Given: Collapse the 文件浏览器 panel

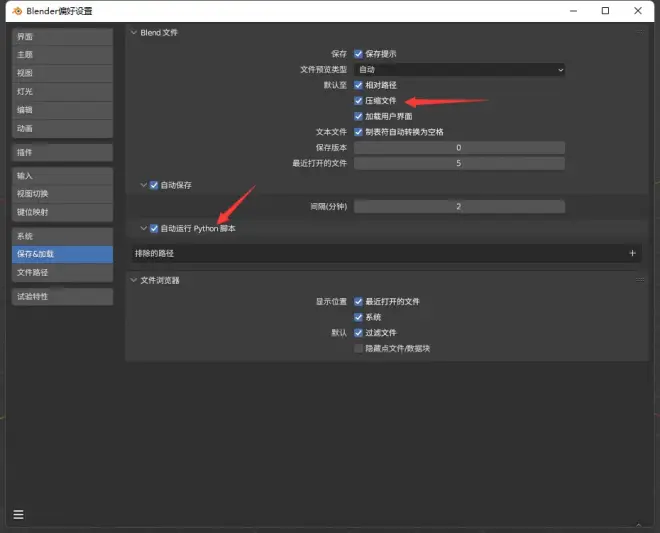Looking at the screenshot, I should click(134, 280).
